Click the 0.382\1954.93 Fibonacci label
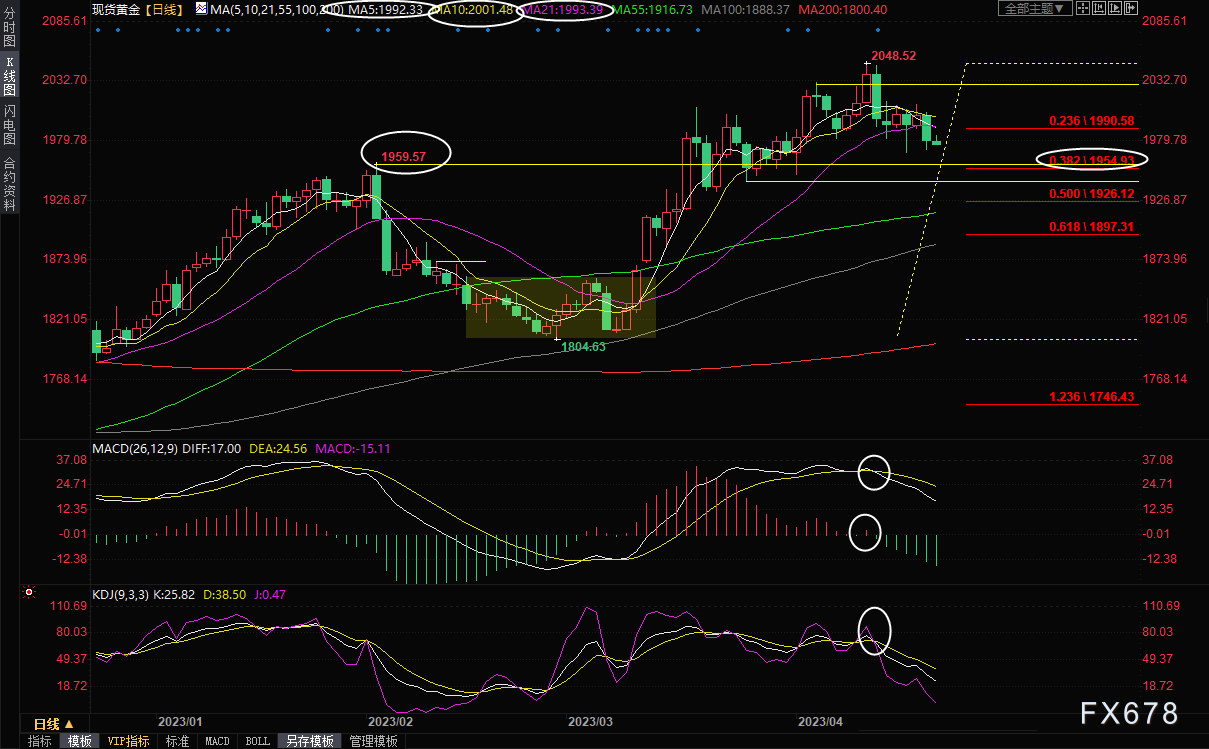Image resolution: width=1209 pixels, height=749 pixels. (1091, 160)
